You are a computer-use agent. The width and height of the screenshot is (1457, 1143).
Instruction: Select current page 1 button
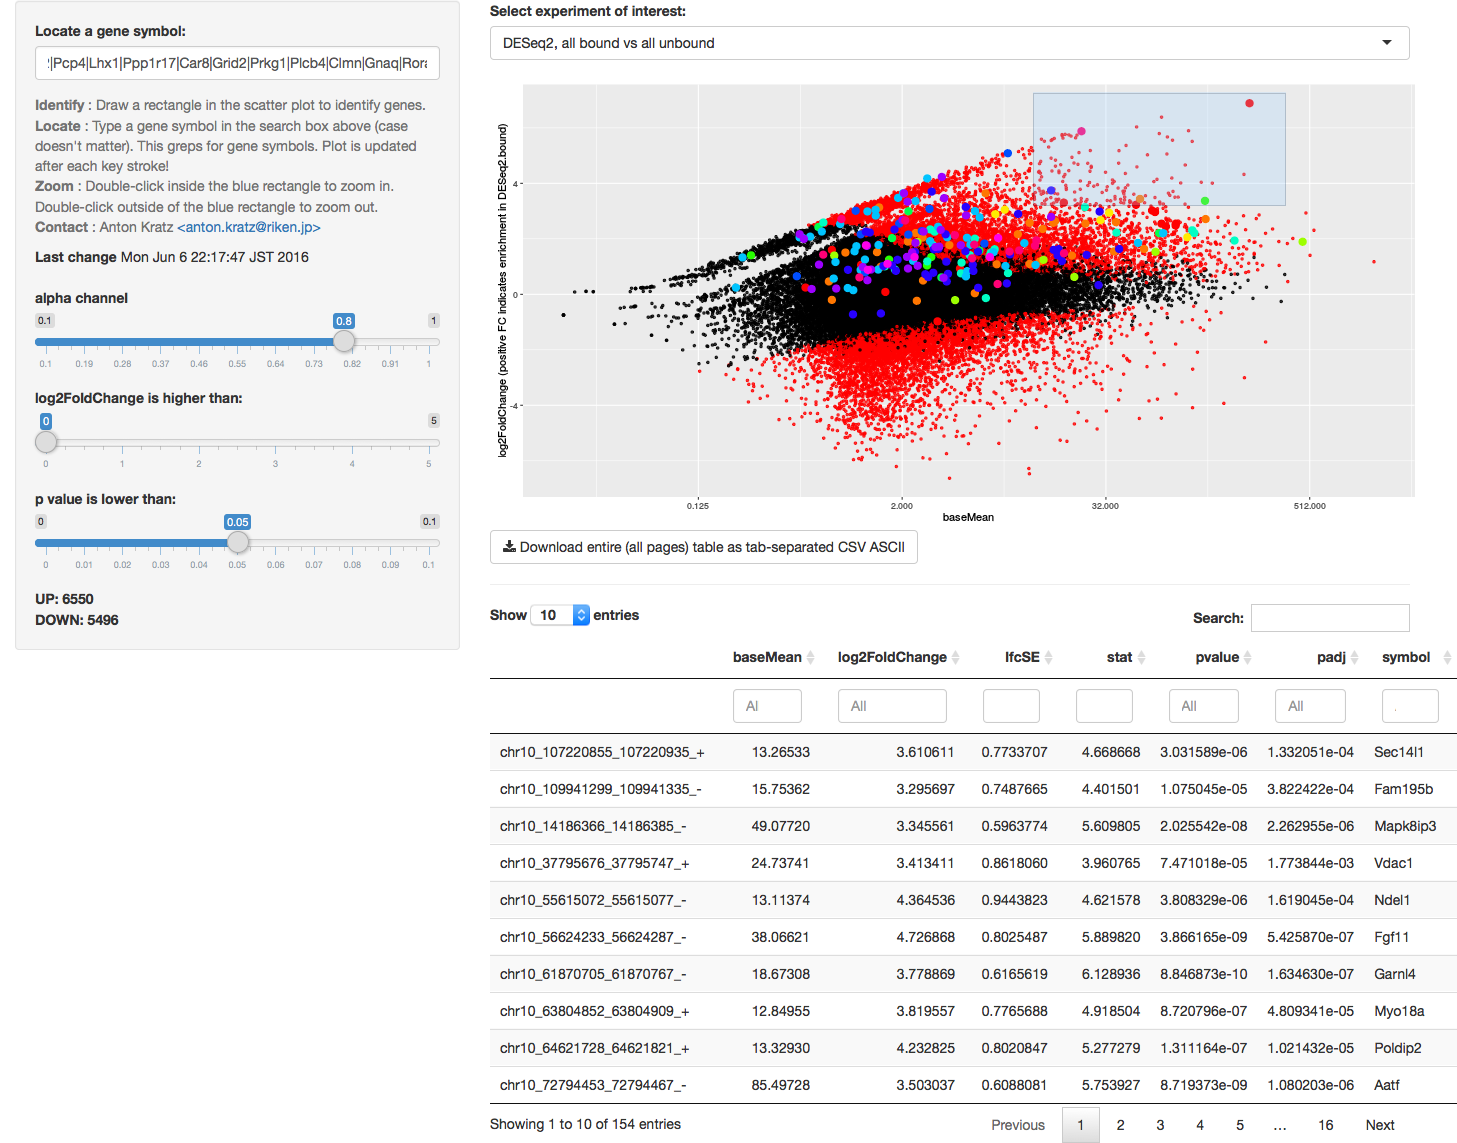click(1080, 1125)
